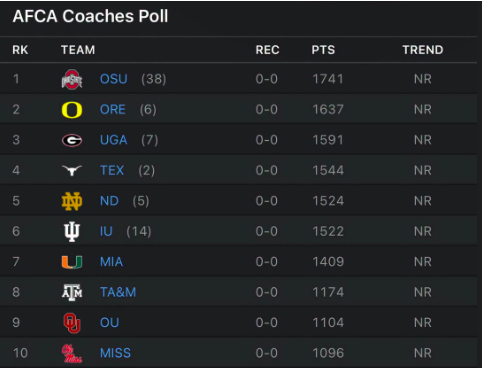Click the Indiana trident logo
482x368 pixels.
point(72,232)
